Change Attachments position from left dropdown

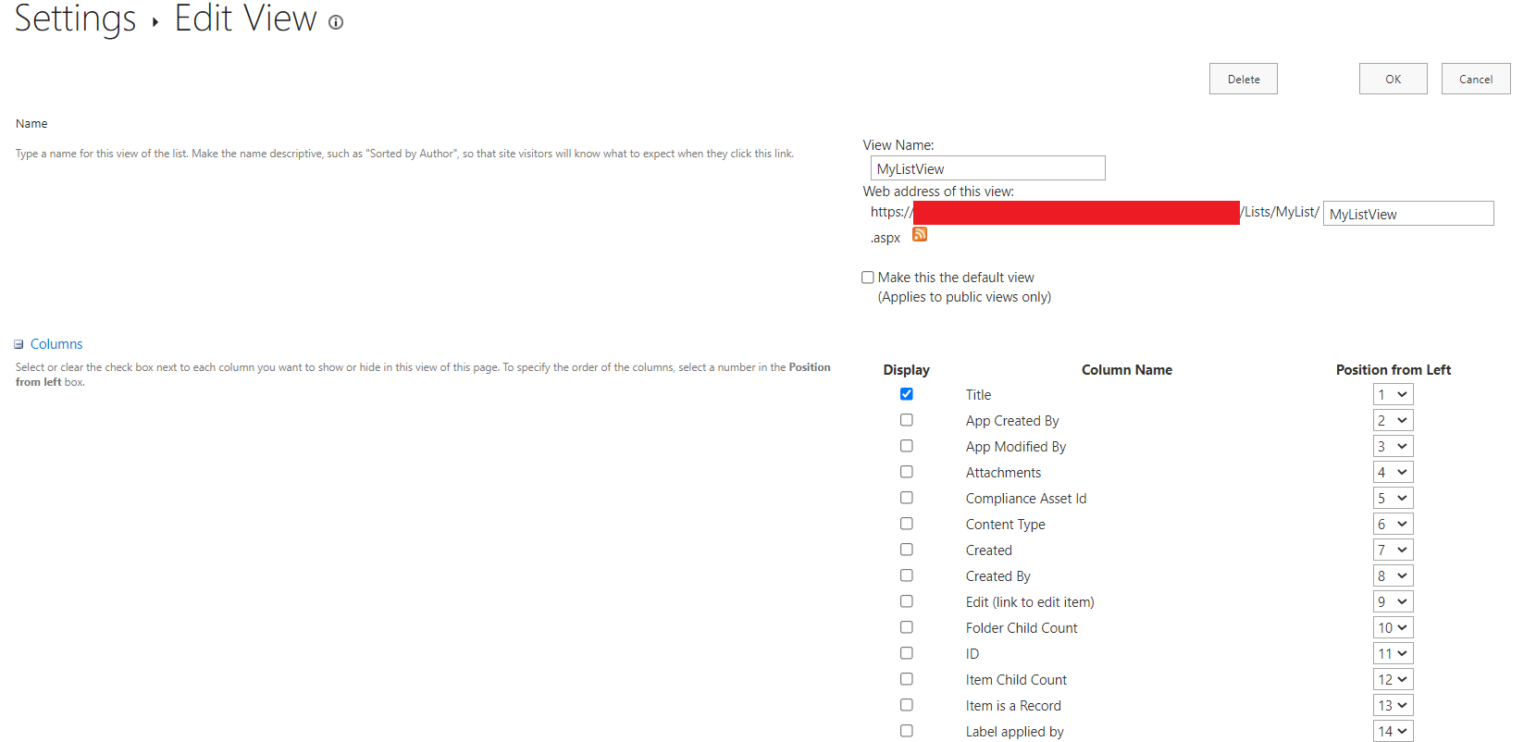[x=1393, y=472]
